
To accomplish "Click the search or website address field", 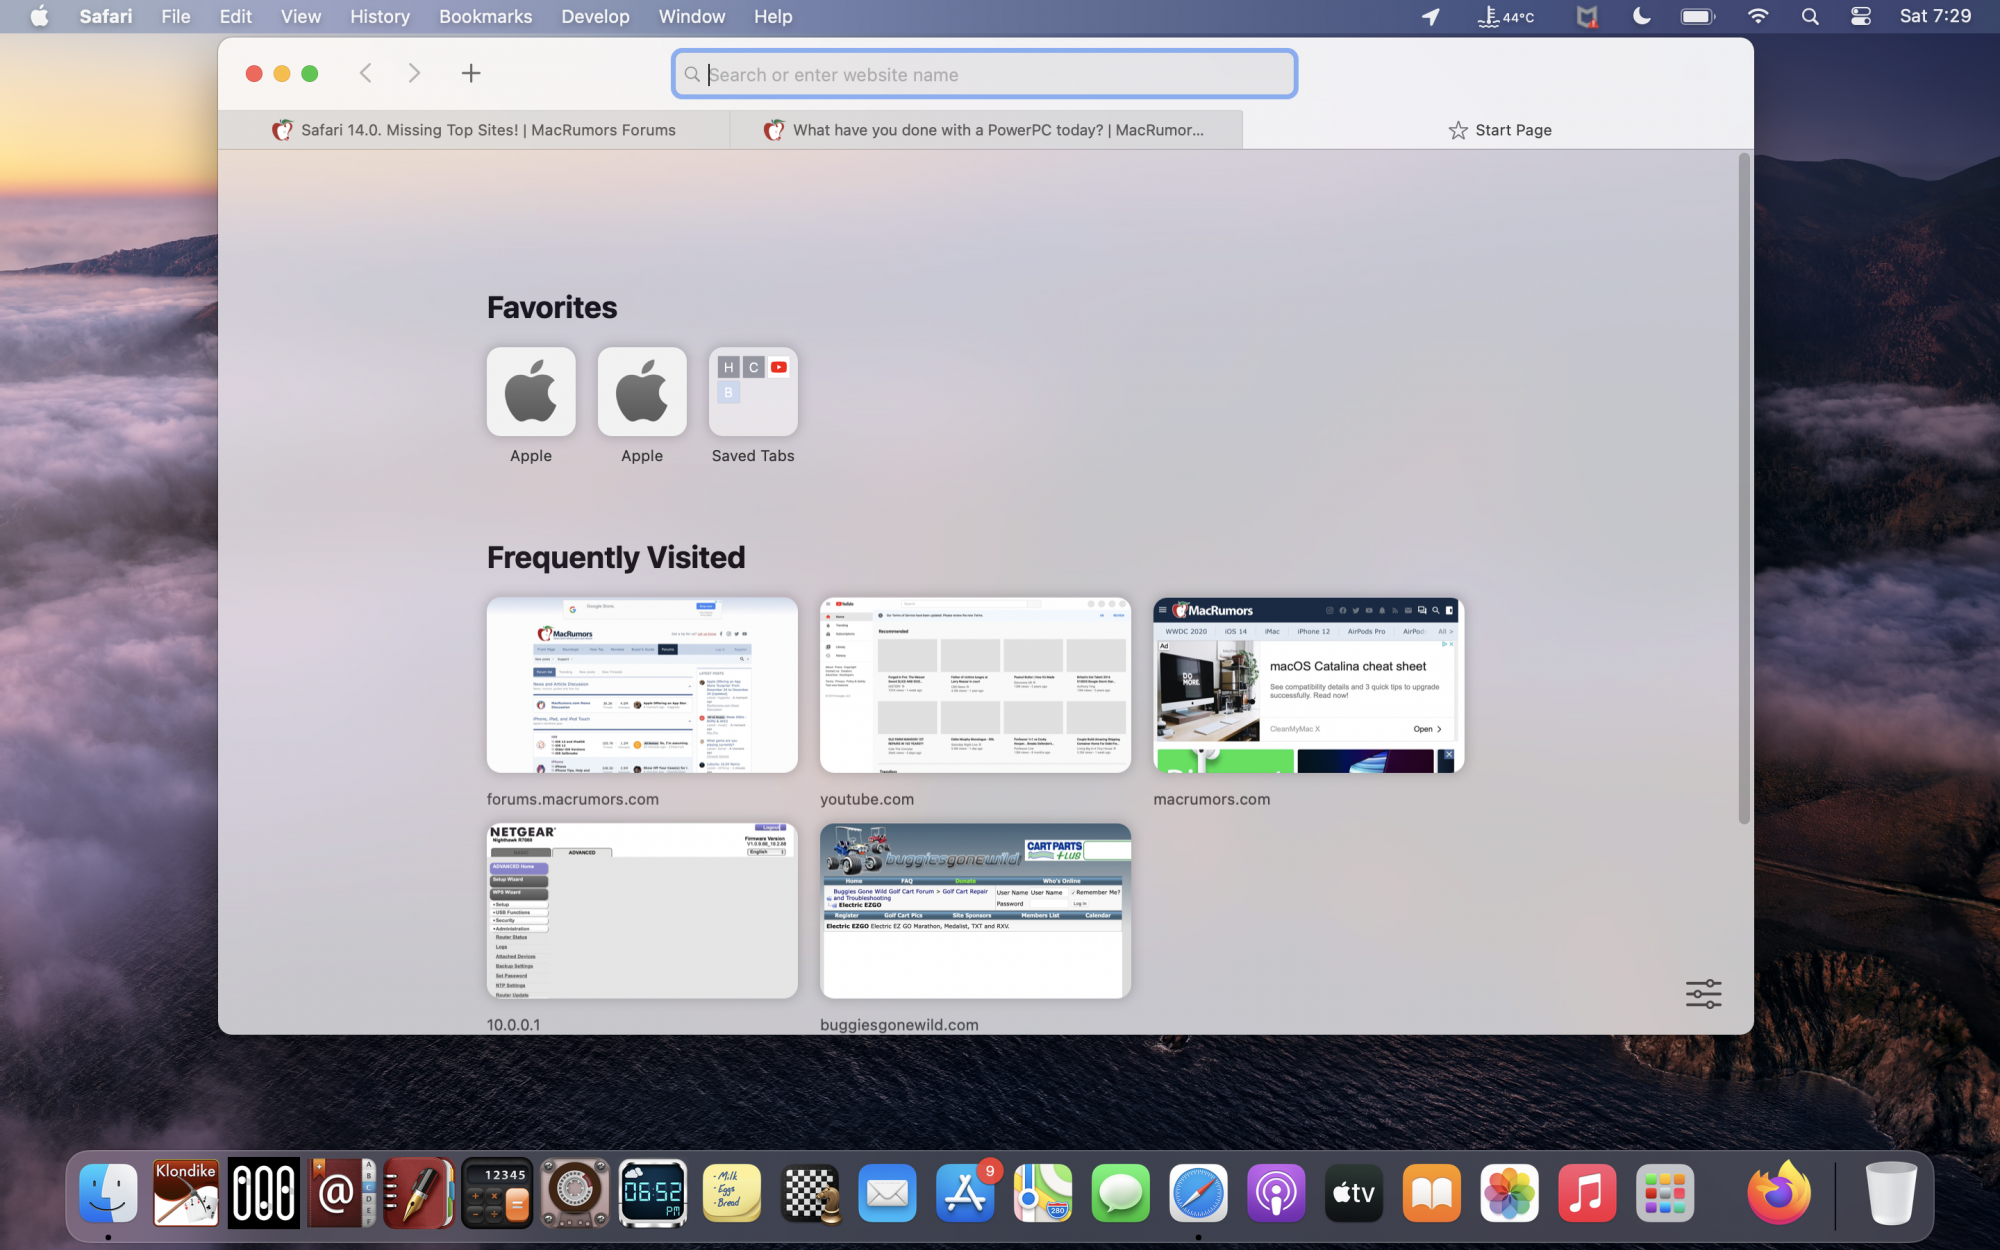I will click(985, 75).
